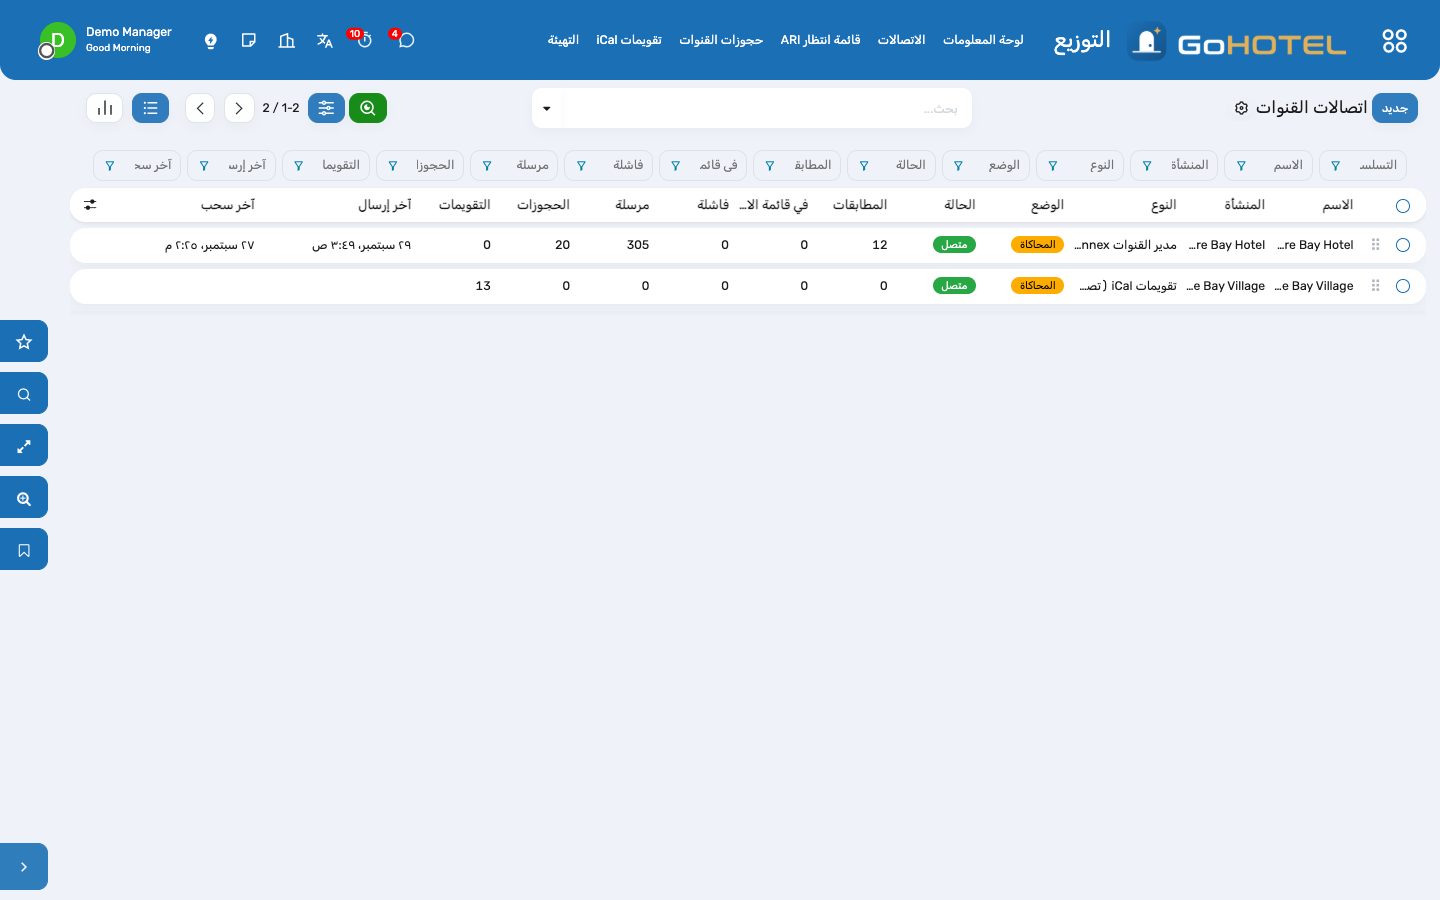Click the side panel magnifier search icon

tap(24, 394)
